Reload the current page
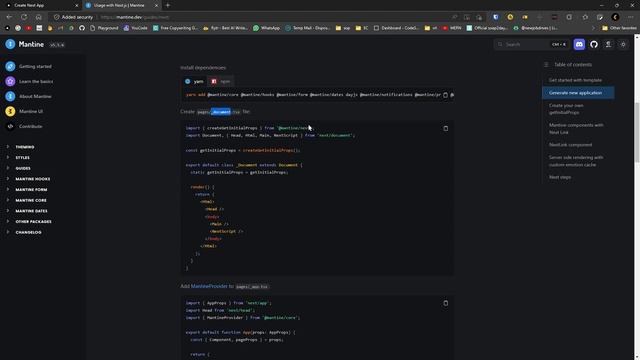Image resolution: width=640 pixels, height=360 pixels. (x=24, y=17)
